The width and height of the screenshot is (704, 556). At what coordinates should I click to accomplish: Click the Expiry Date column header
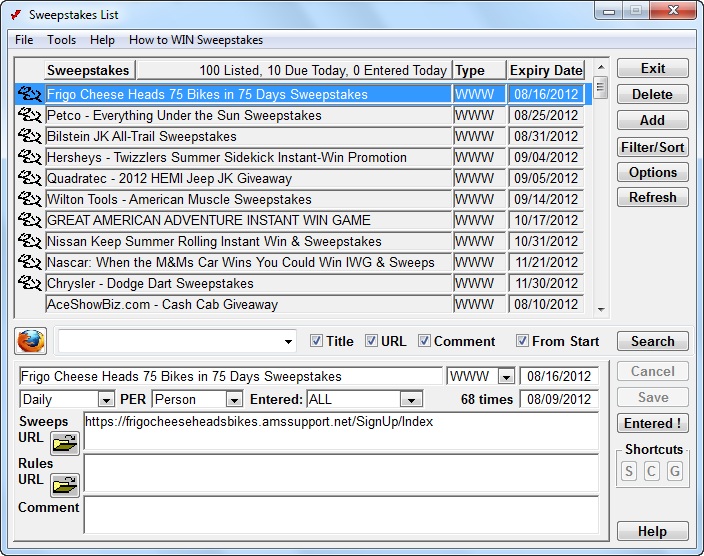coord(546,71)
